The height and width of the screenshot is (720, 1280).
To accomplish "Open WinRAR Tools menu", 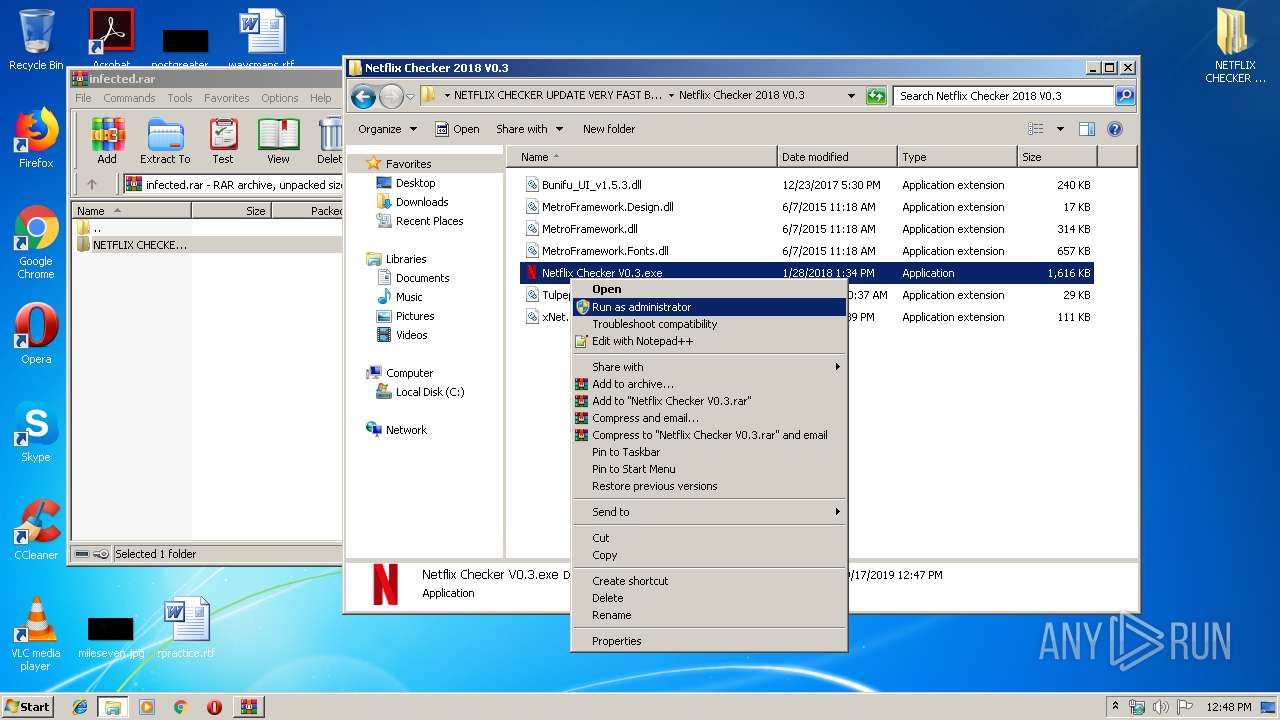I will point(180,98).
